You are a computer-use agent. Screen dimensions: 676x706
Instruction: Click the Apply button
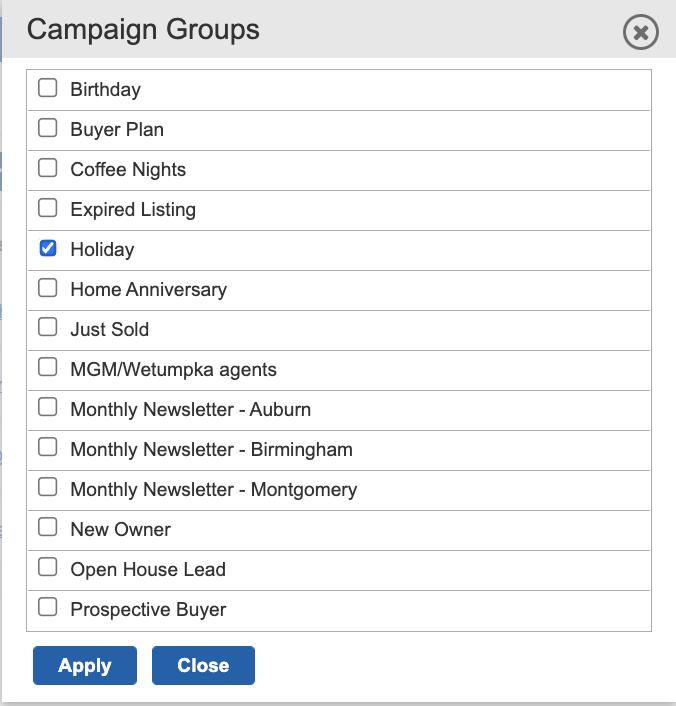pyautogui.click(x=85, y=665)
